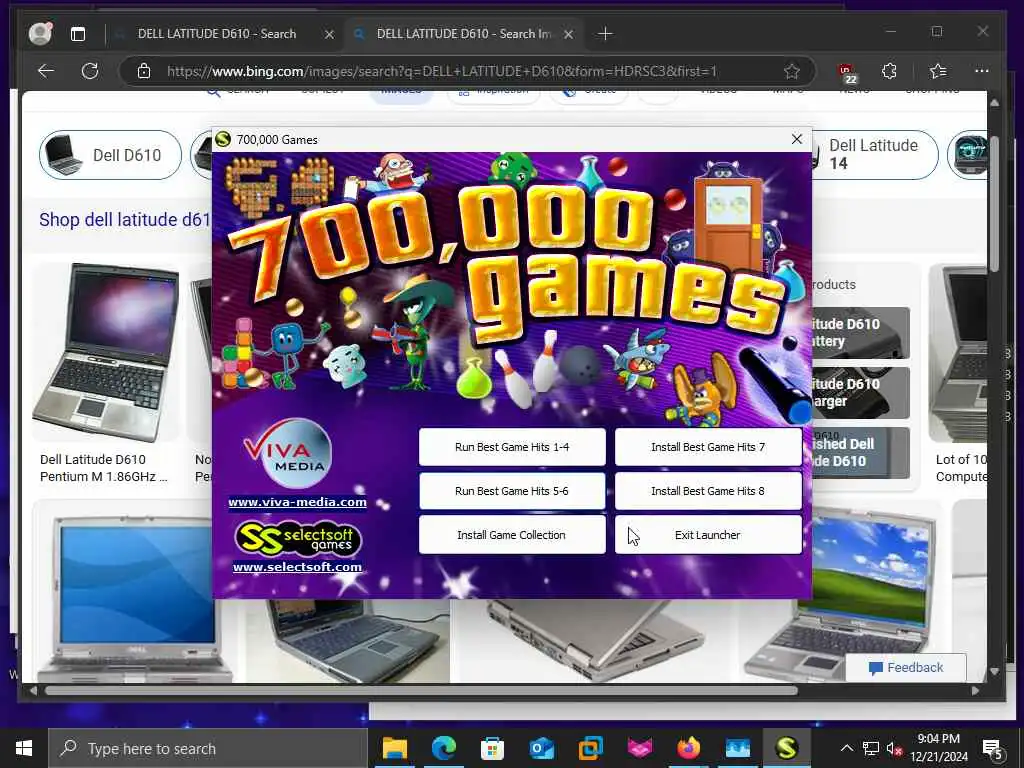Click the Edge address bar URL
This screenshot has height=768, width=1024.
point(442,71)
